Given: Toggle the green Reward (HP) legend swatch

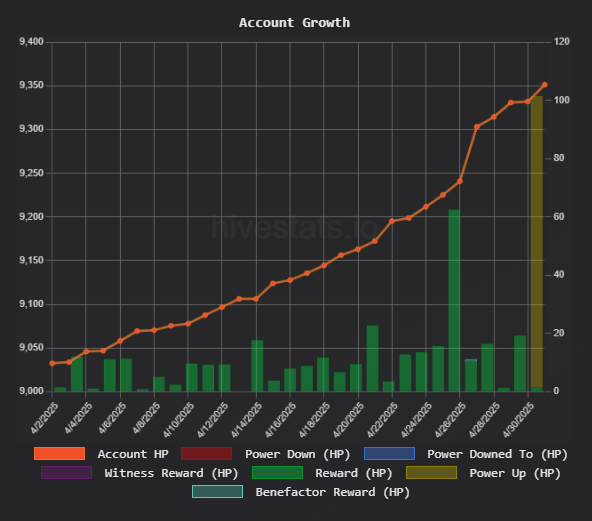Looking at the screenshot, I should [x=278, y=473].
